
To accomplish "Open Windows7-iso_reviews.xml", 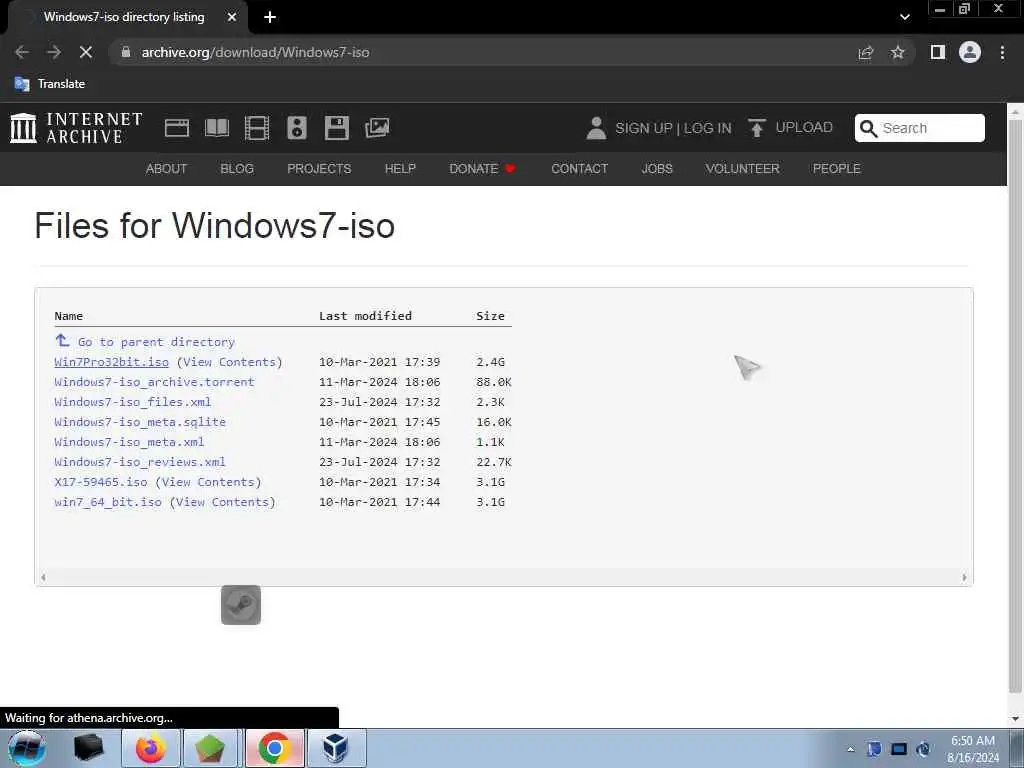I will pos(140,462).
